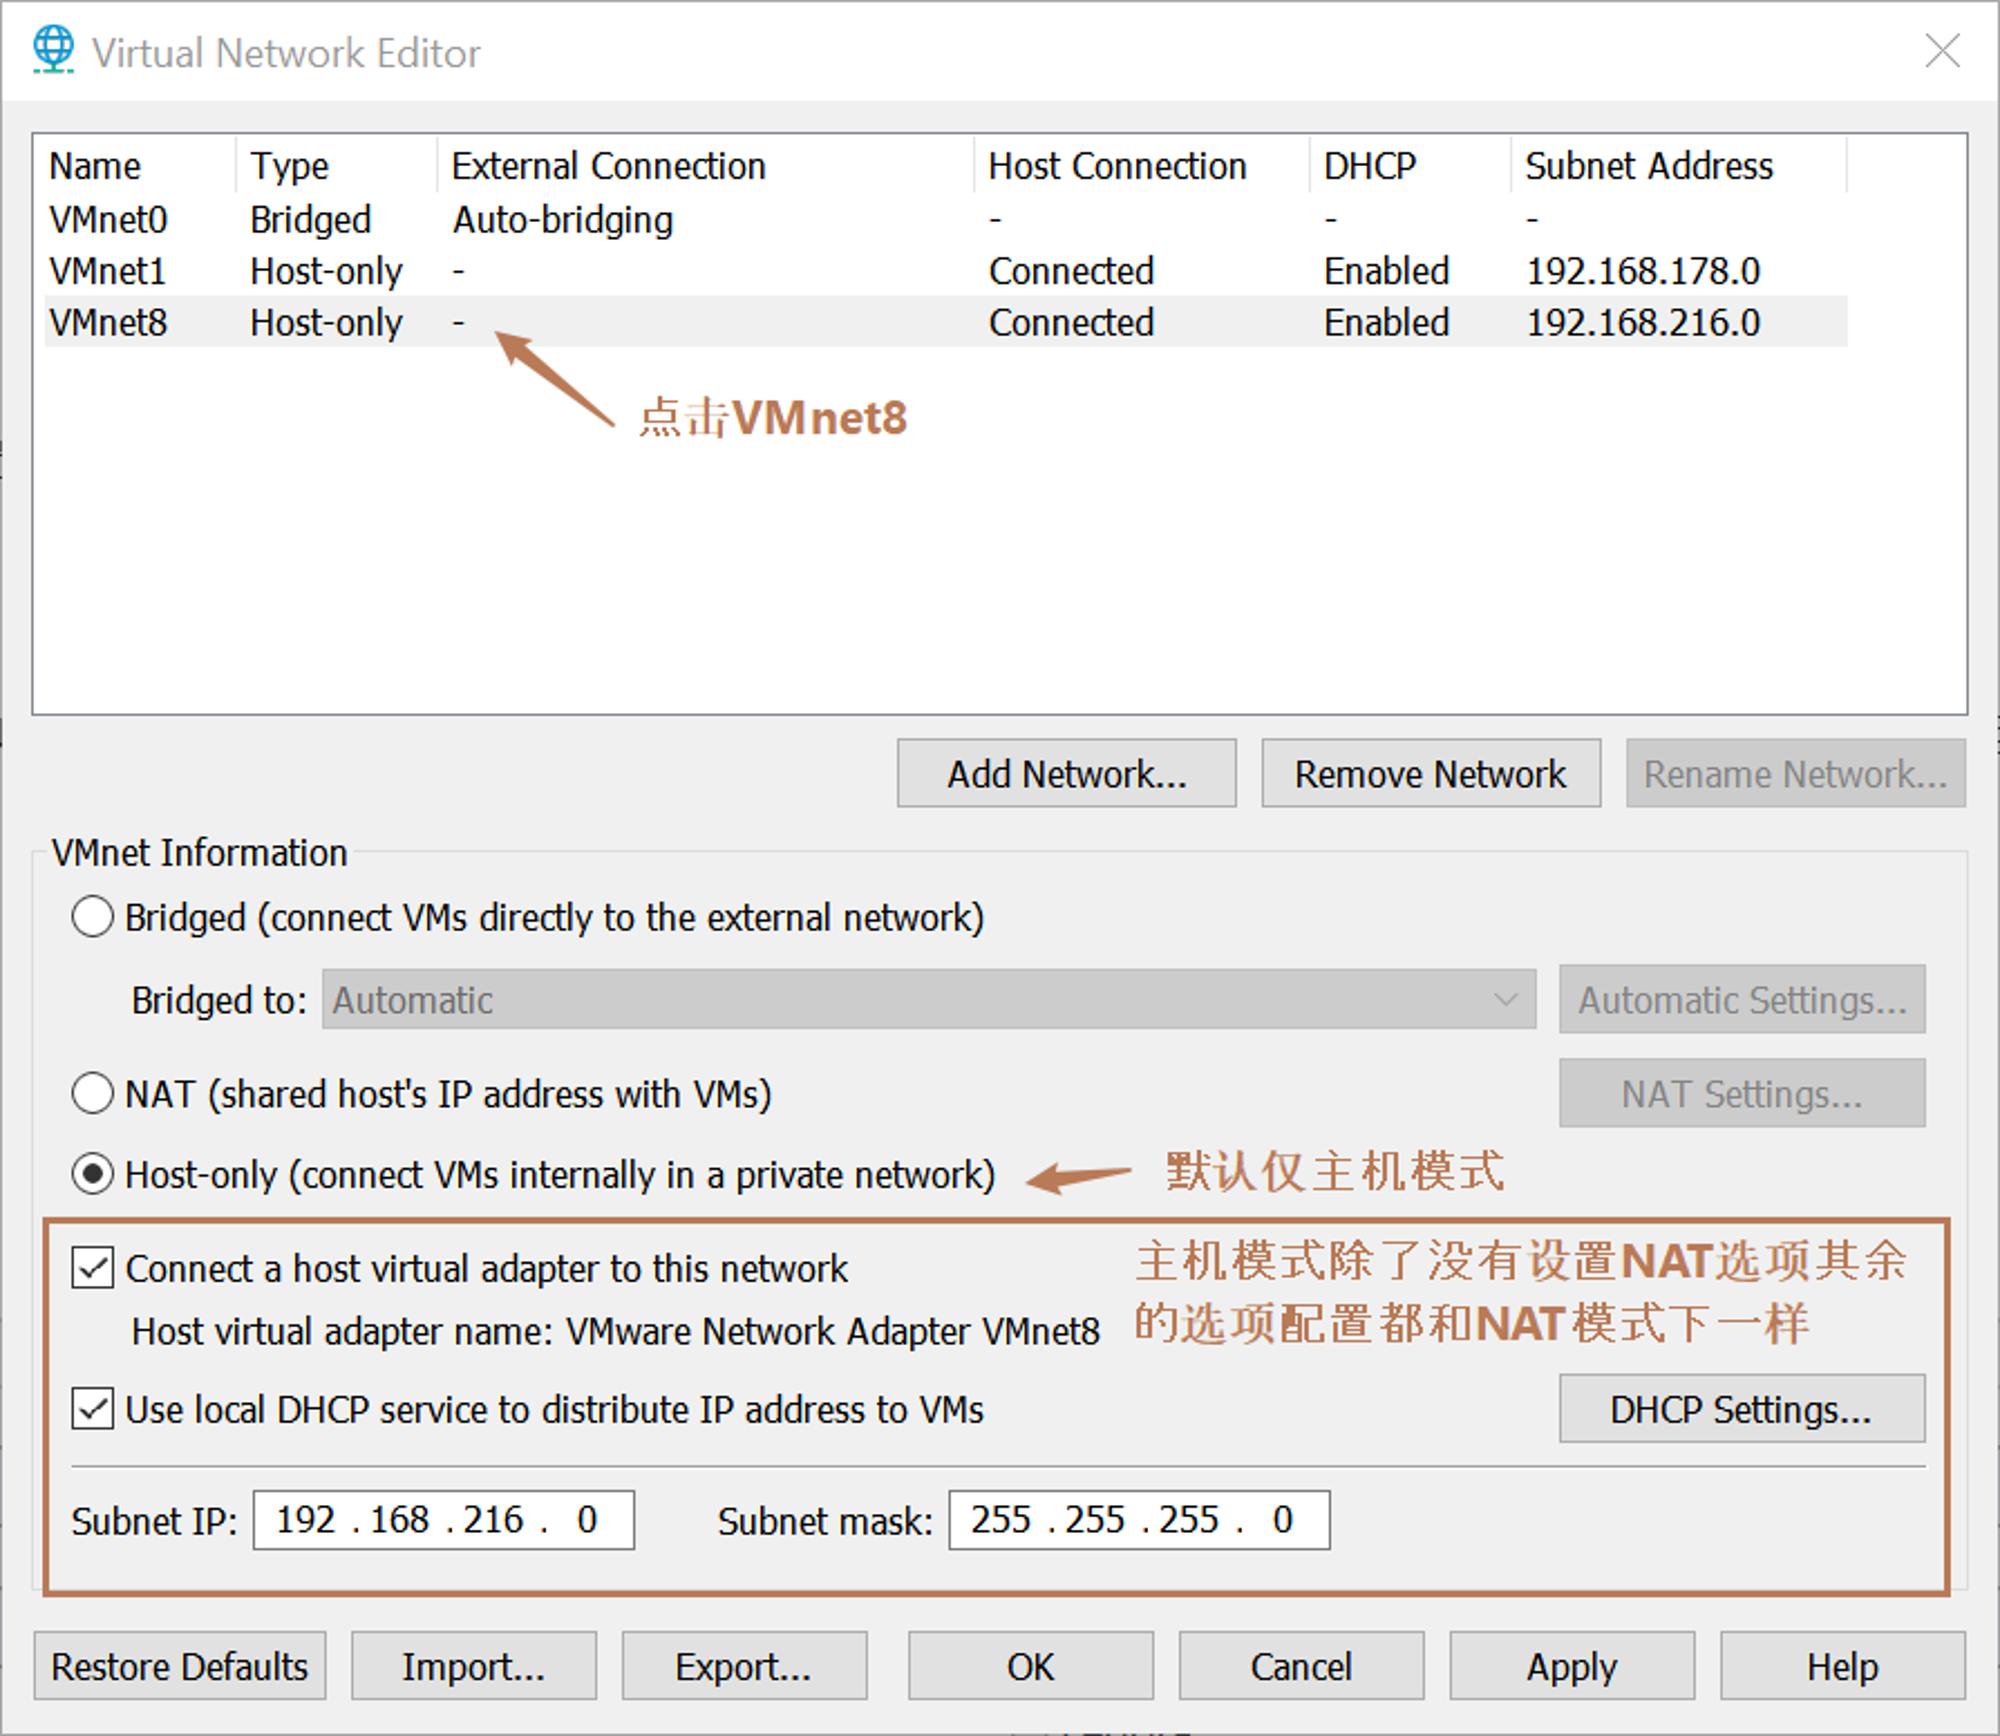Screen dimensions: 2000x1736
Task: Select the VMnet1 row
Action: tap(946, 271)
